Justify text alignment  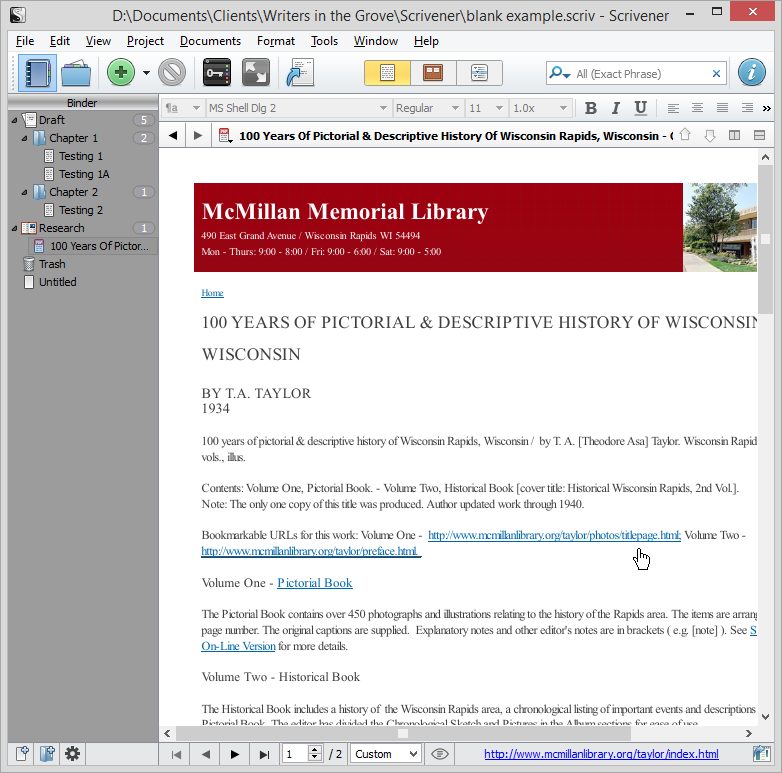tap(722, 108)
